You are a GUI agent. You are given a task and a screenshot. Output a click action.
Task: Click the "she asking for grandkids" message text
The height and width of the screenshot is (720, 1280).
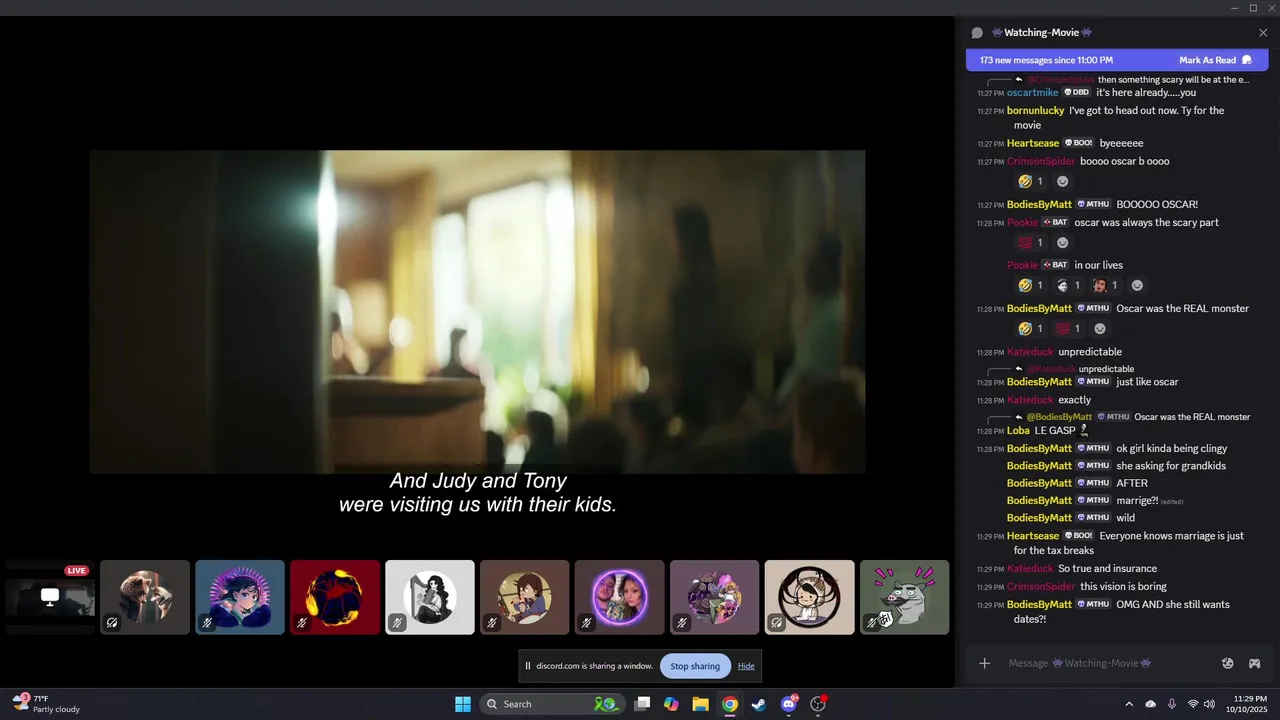click(x=1171, y=466)
